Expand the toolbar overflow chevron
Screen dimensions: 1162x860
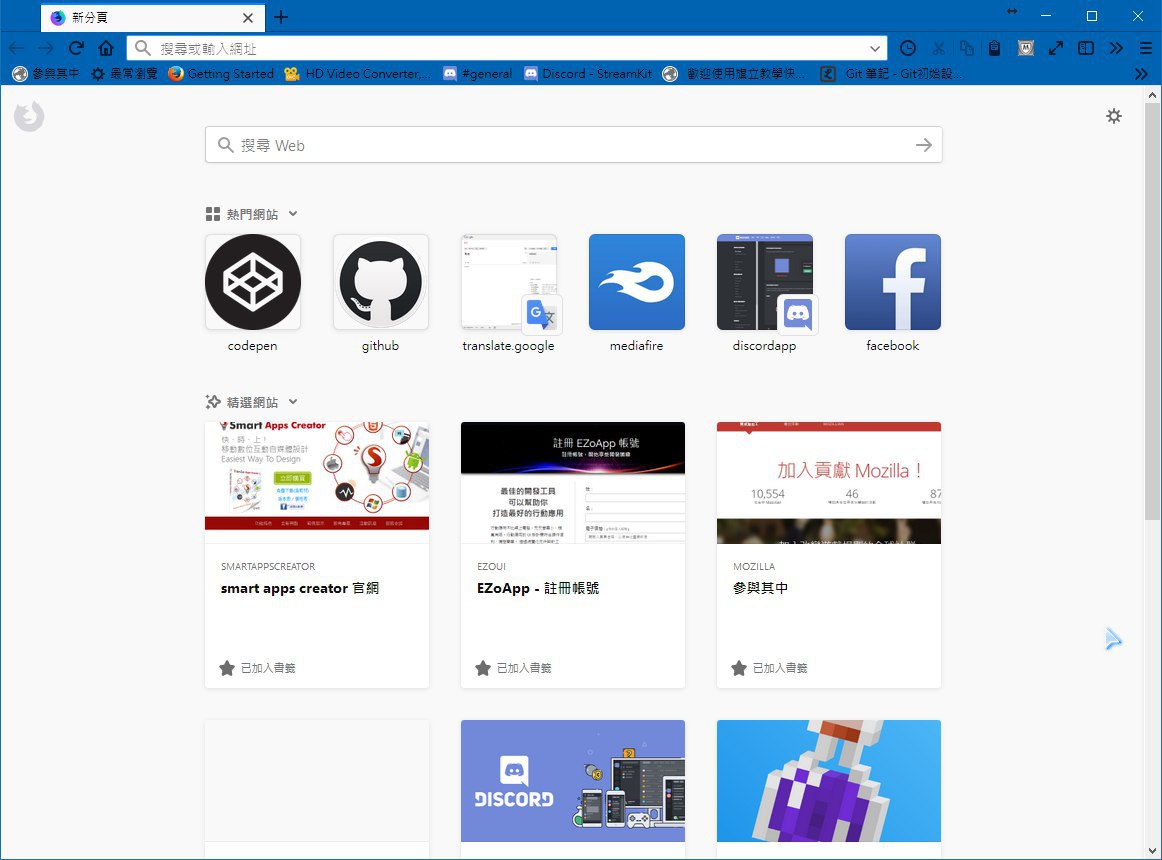coord(1116,48)
